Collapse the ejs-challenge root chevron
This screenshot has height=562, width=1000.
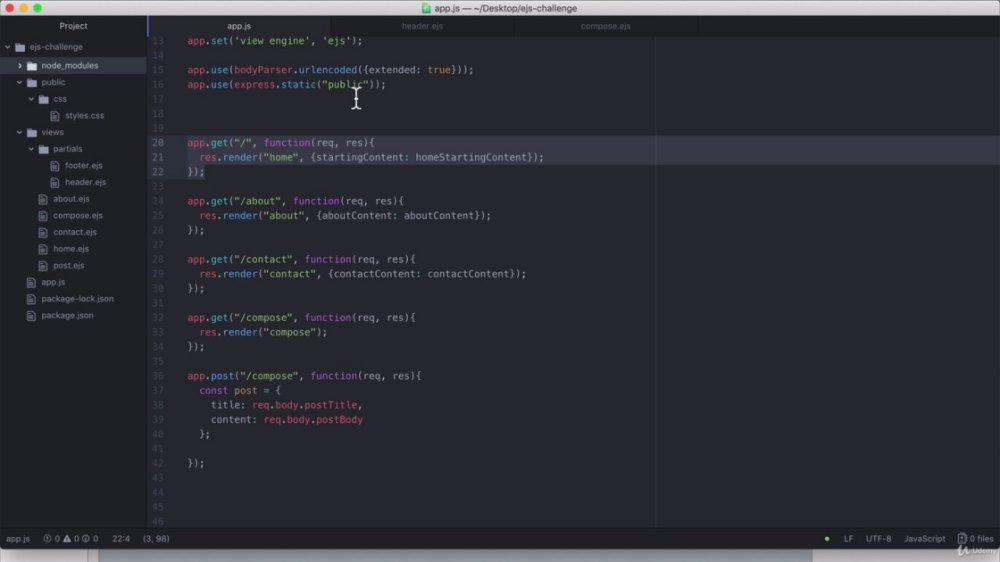pyautogui.click(x=8, y=47)
